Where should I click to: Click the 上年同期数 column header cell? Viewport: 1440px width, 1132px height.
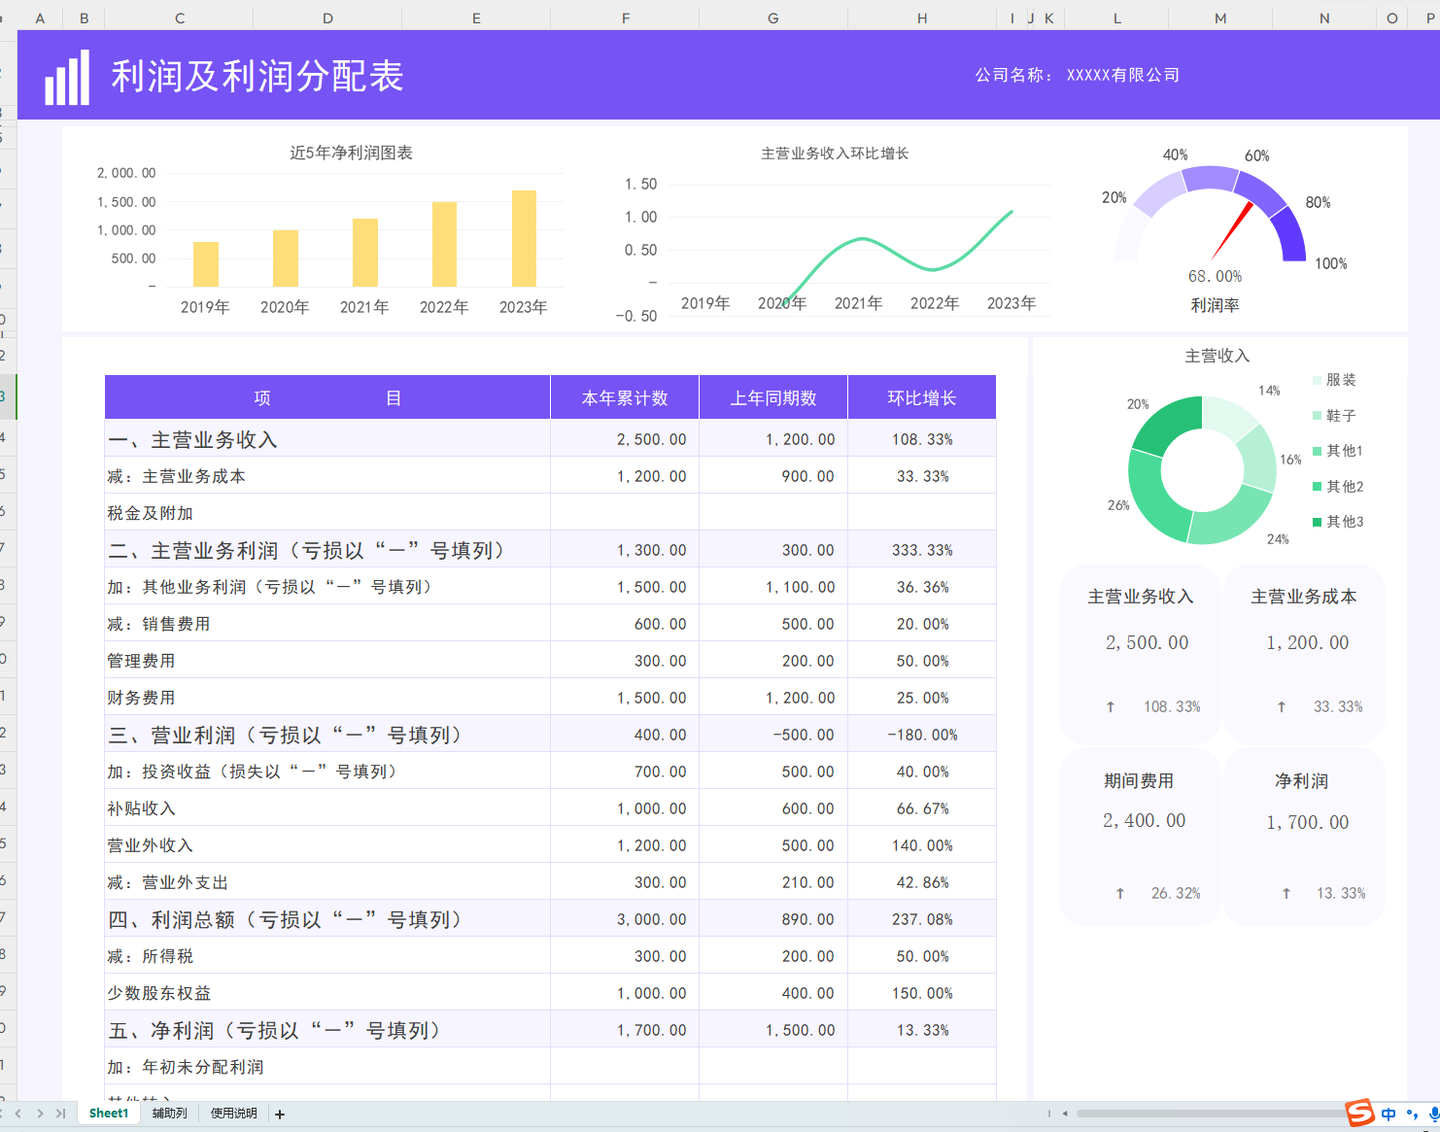[x=773, y=398]
